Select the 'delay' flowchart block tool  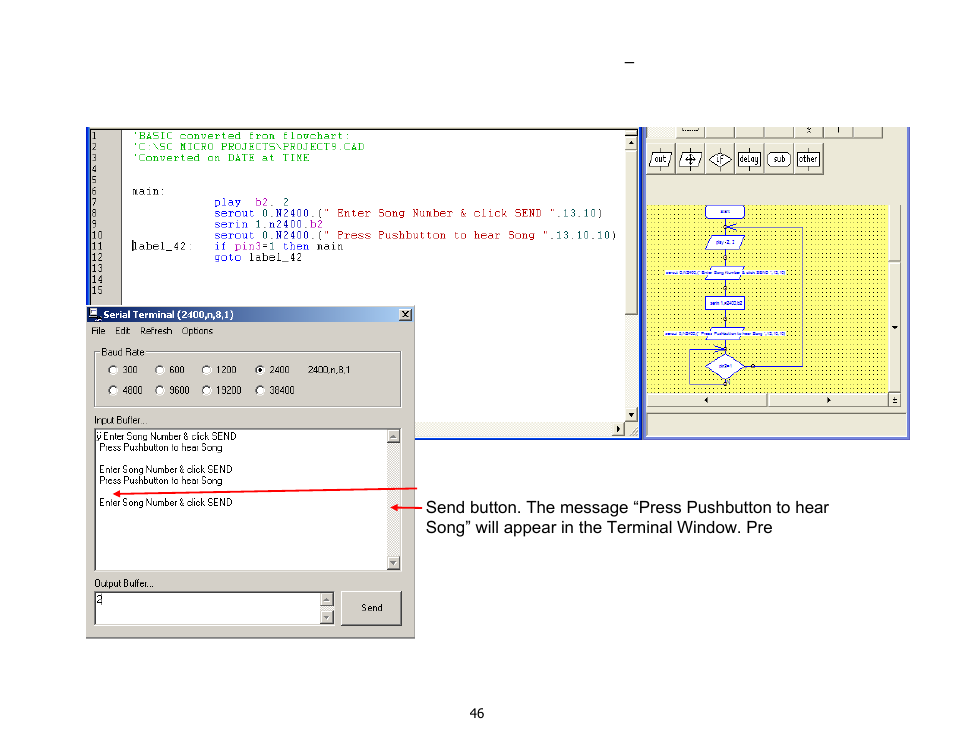click(x=749, y=159)
